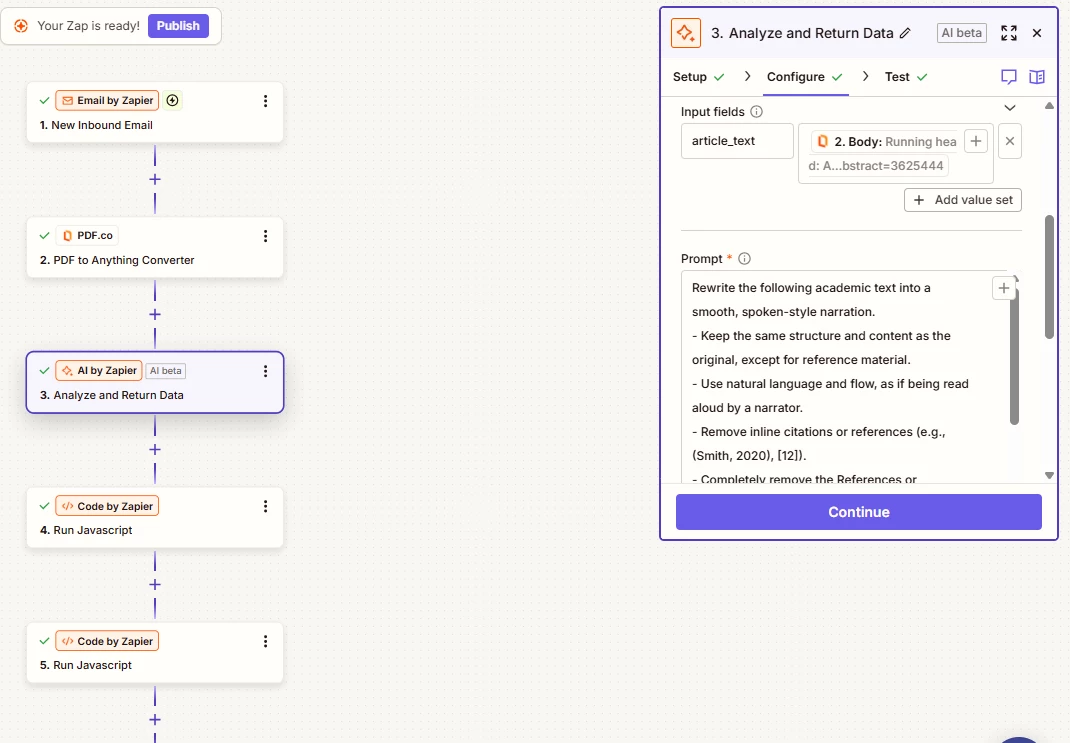Add a step after step 5 Run Javascript
The width and height of the screenshot is (1070, 743).
pyautogui.click(x=155, y=720)
